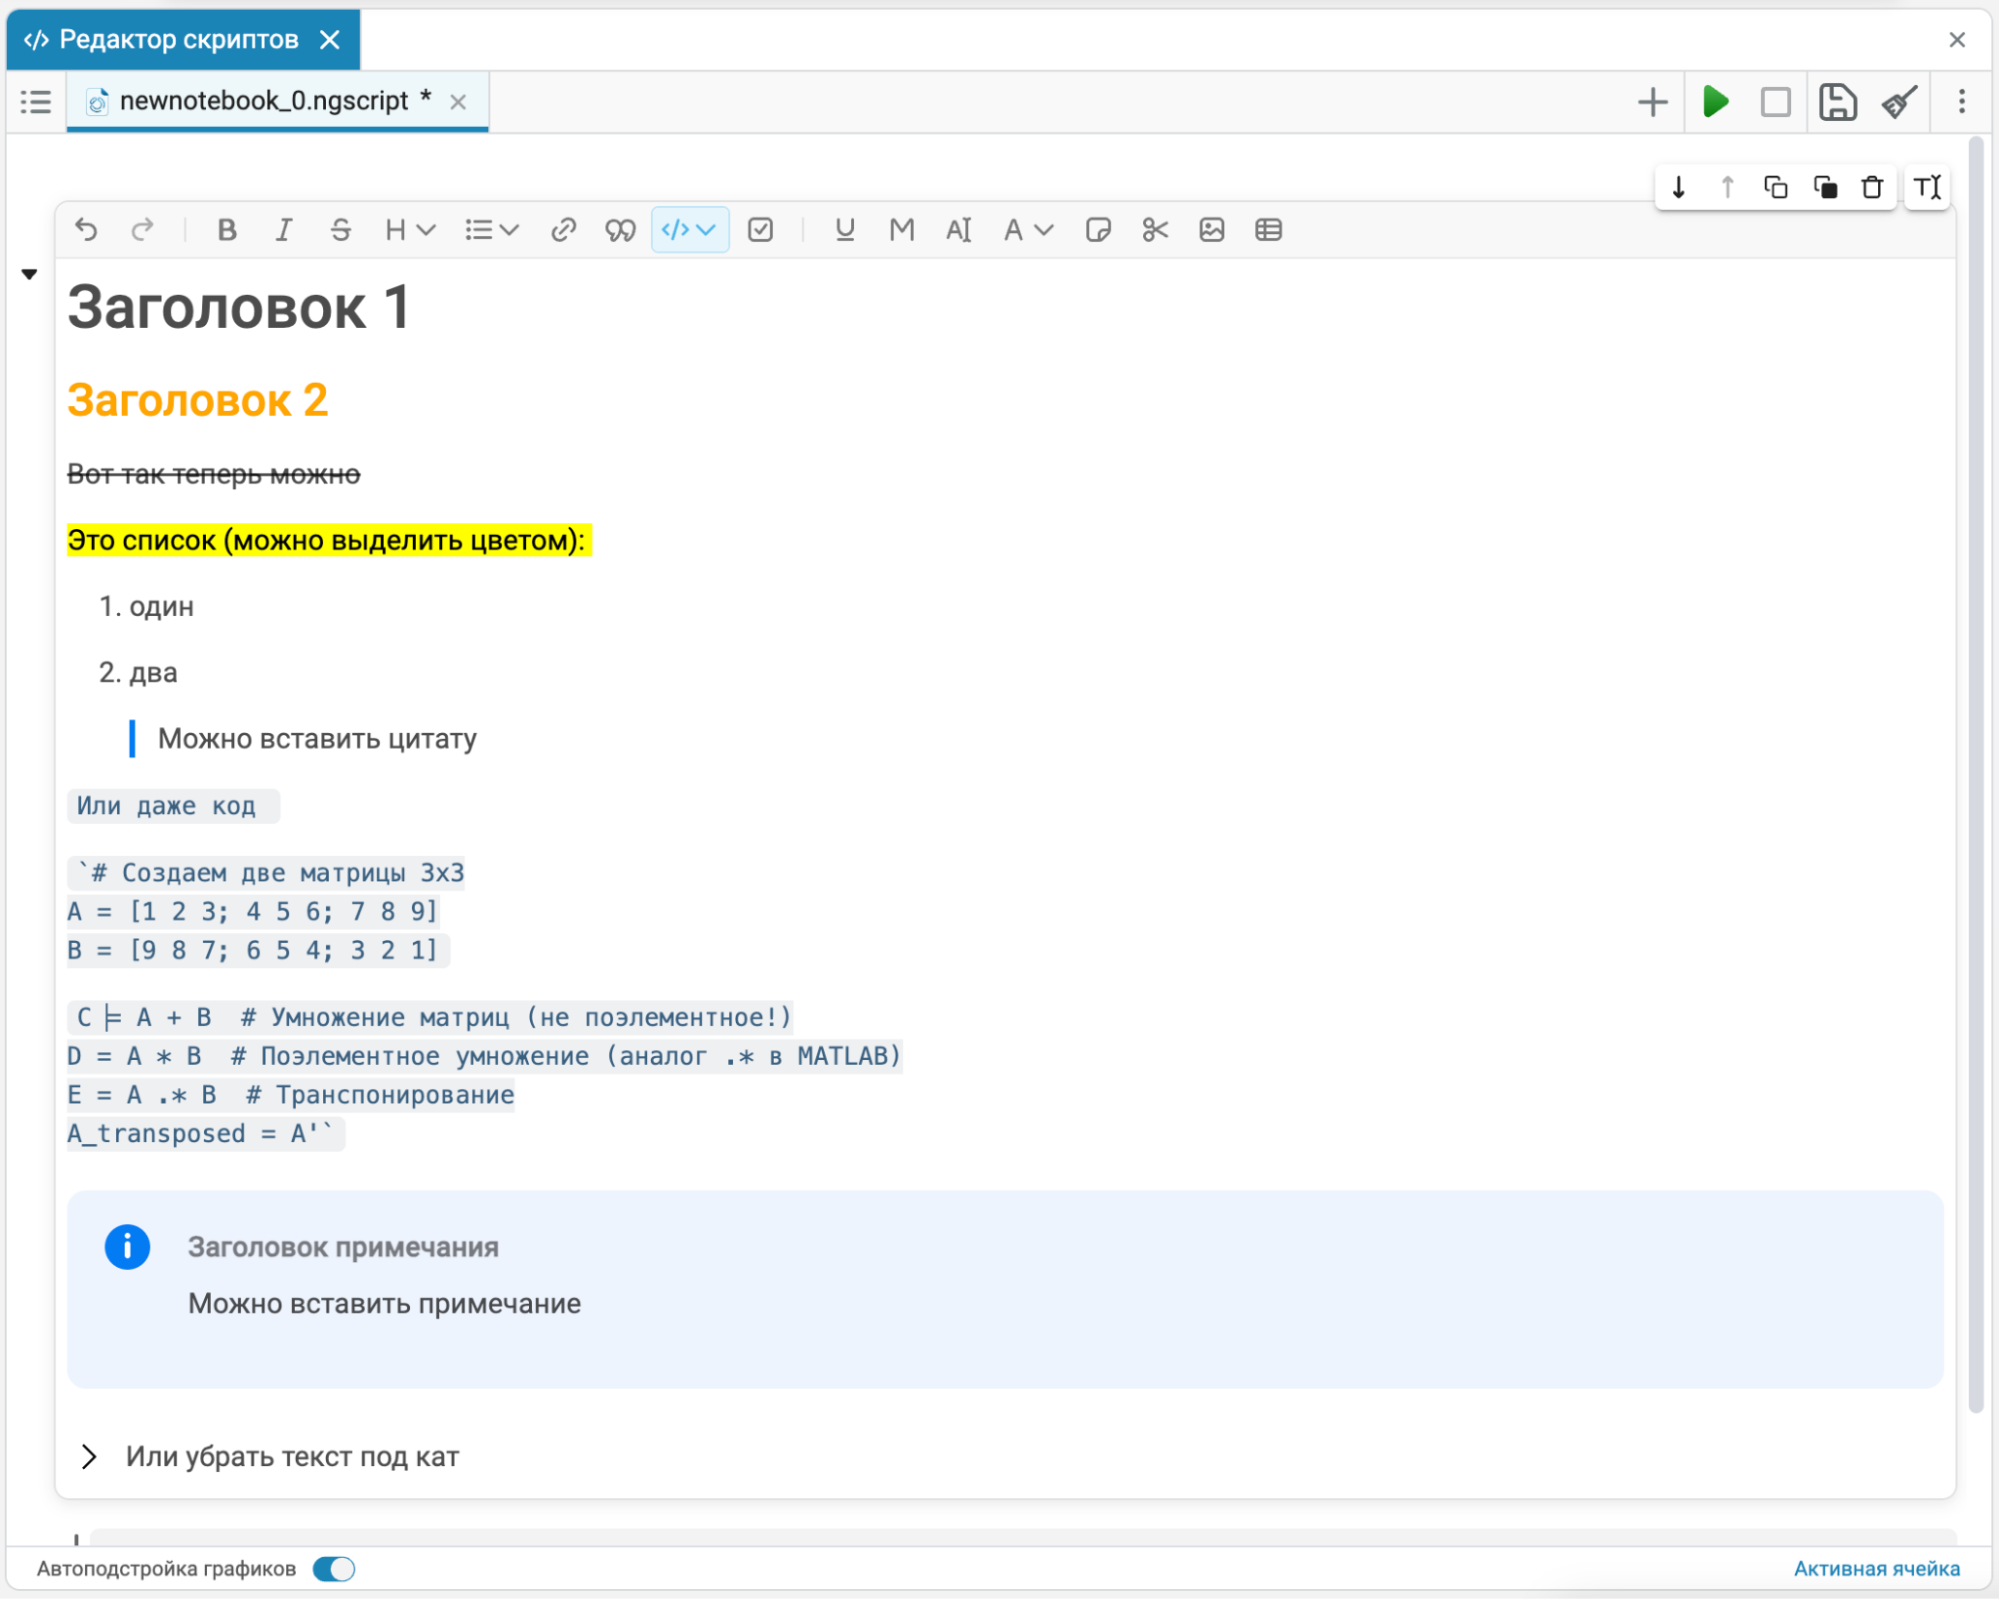Click the AI text cursor icon
This screenshot has height=1599, width=1999.
click(x=958, y=230)
